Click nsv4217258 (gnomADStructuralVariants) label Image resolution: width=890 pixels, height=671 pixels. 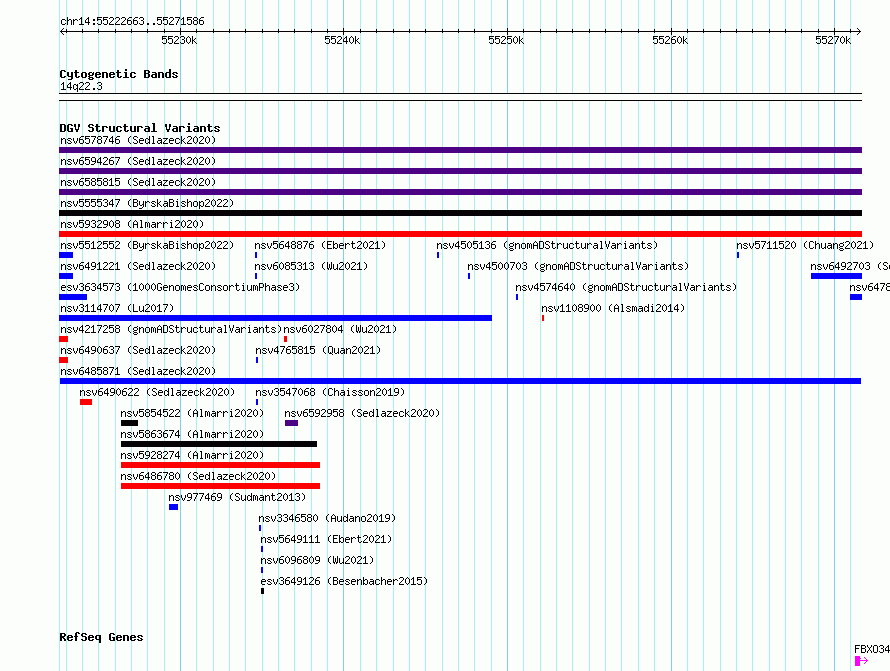(171, 329)
